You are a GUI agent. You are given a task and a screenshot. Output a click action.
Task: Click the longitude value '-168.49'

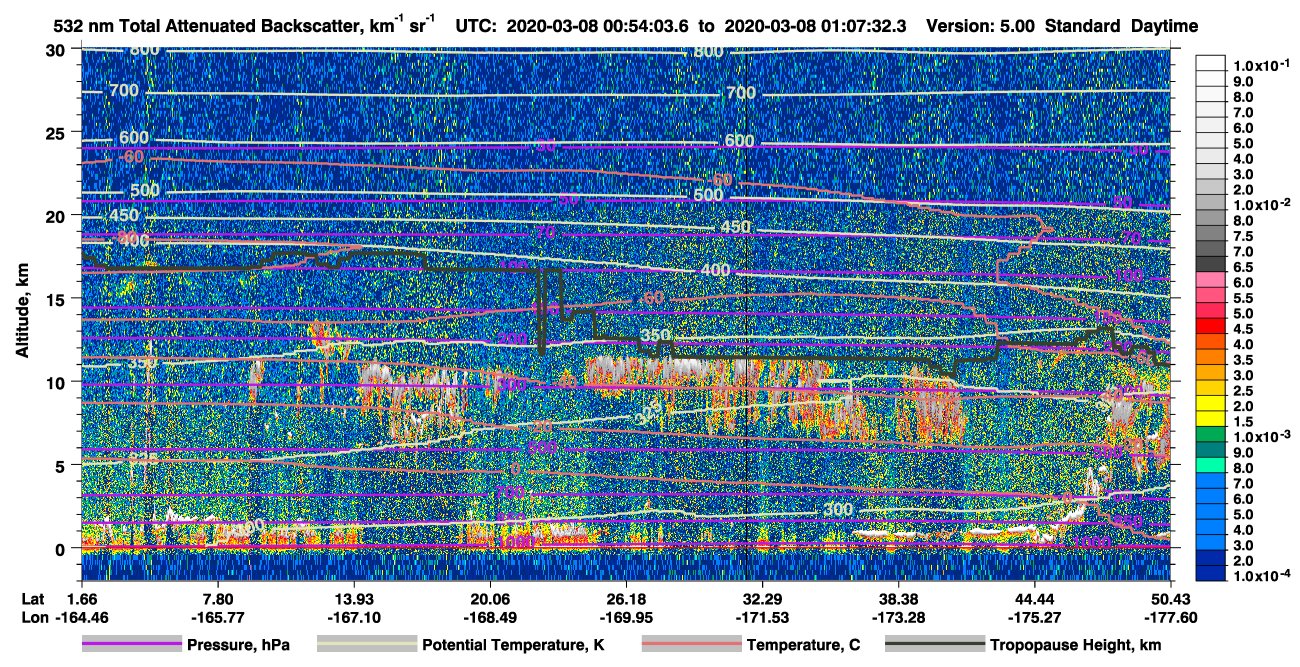pyautogui.click(x=490, y=617)
